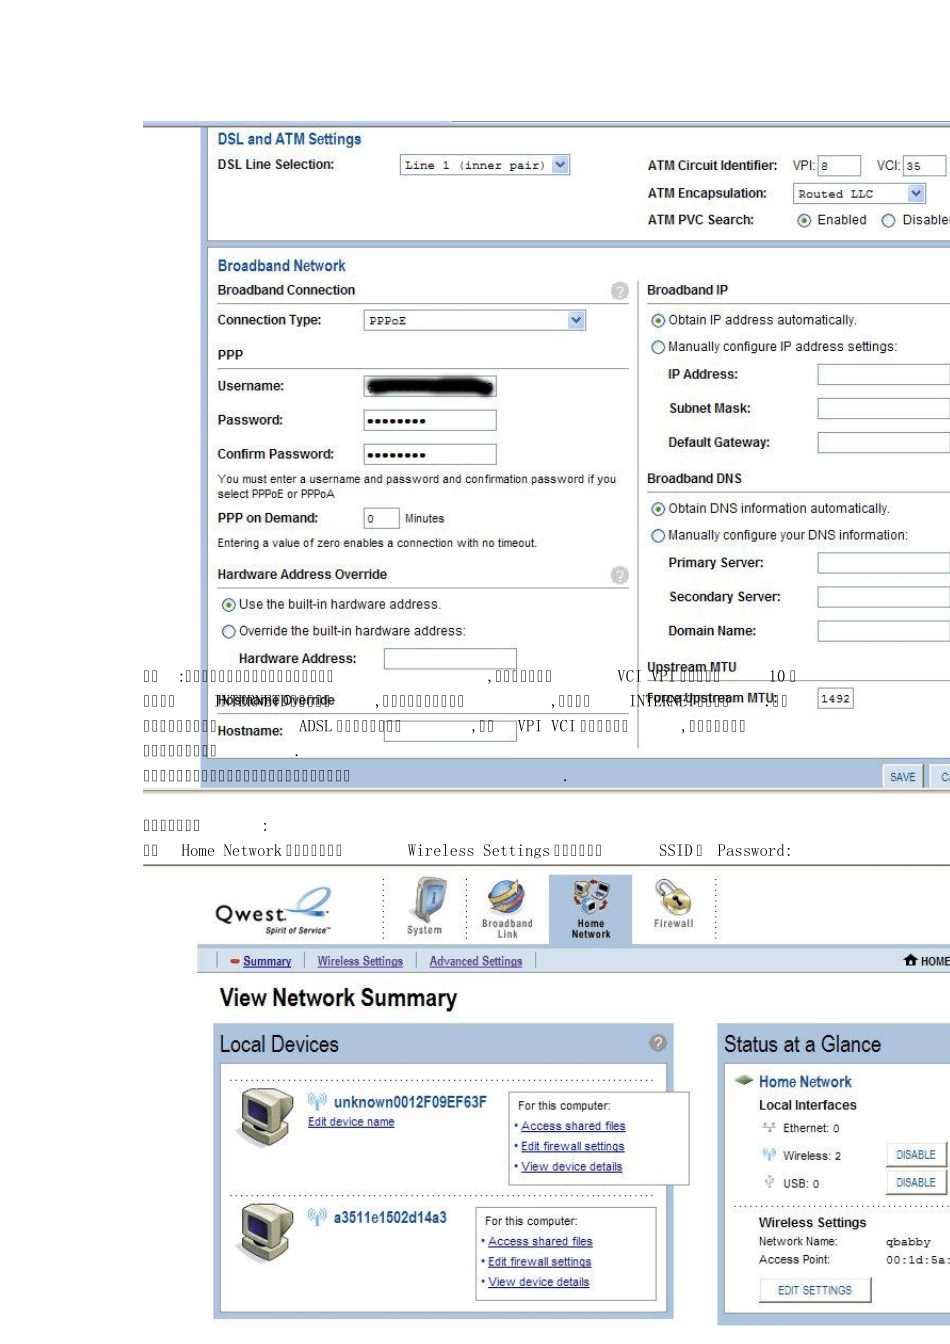Open Connection Type PPPoE dropdown

[475, 321]
